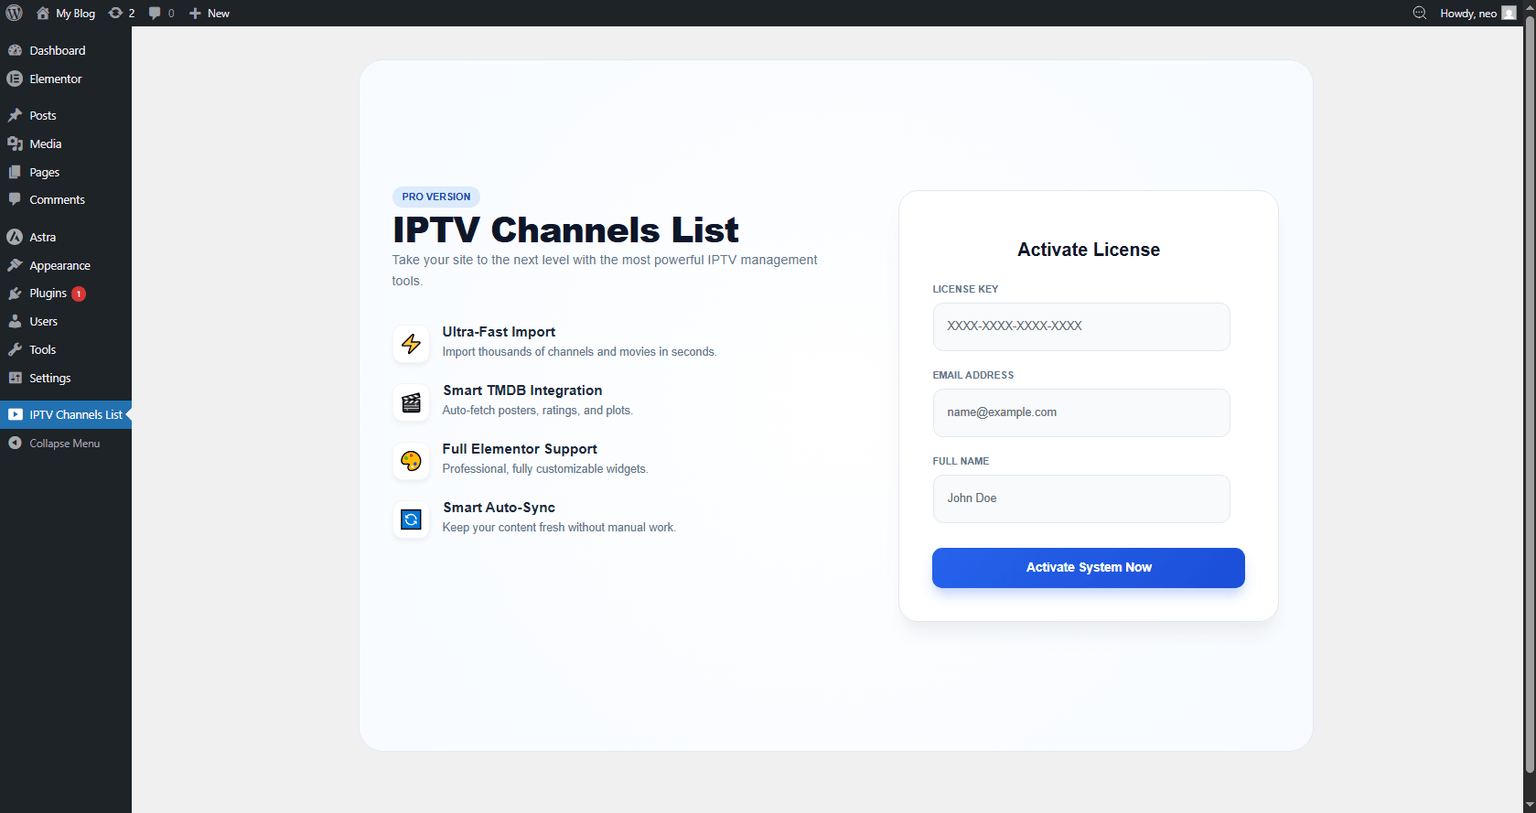This screenshot has height=813, width=1536.
Task: Click the Collapse Menu arrow icon
Action: [15, 443]
